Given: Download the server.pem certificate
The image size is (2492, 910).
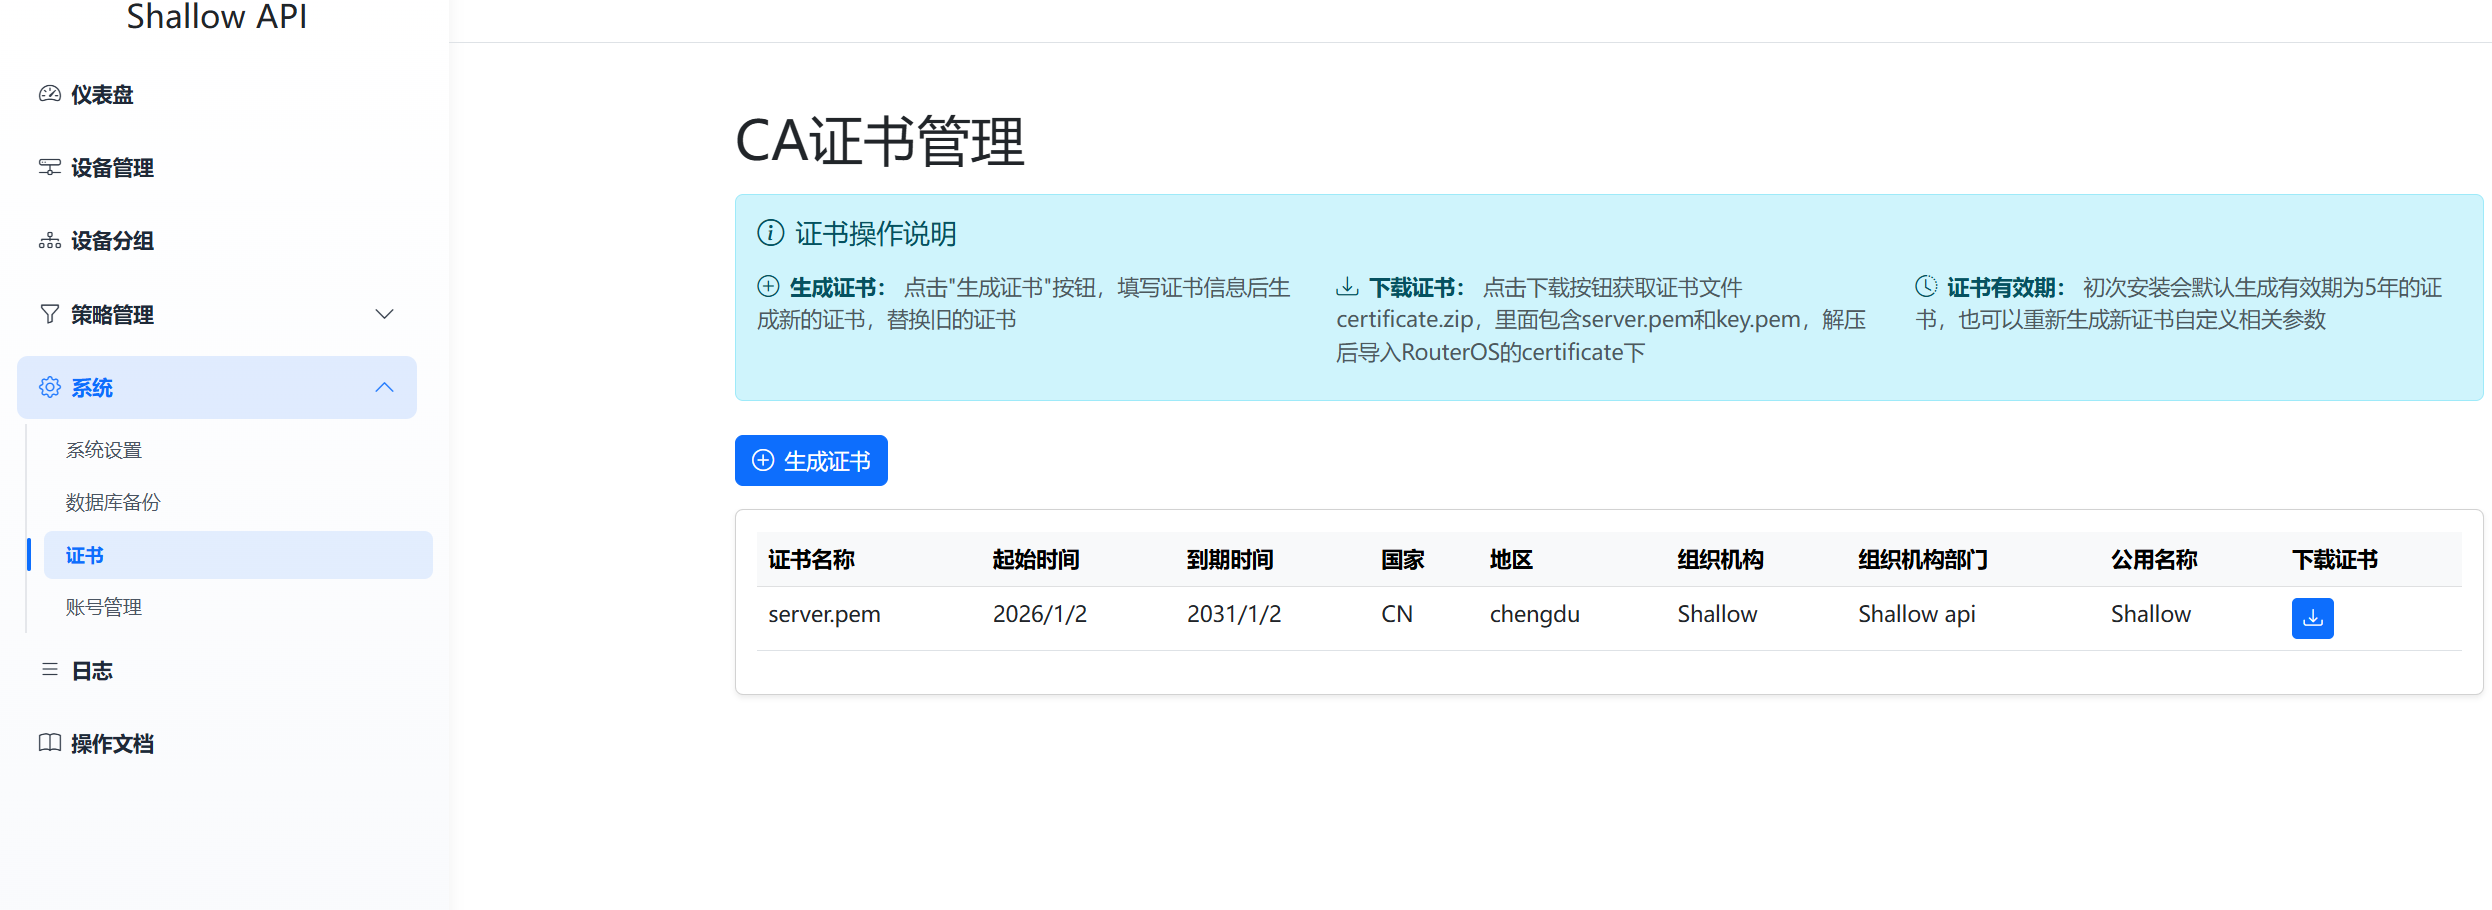Looking at the screenshot, I should click(2312, 618).
